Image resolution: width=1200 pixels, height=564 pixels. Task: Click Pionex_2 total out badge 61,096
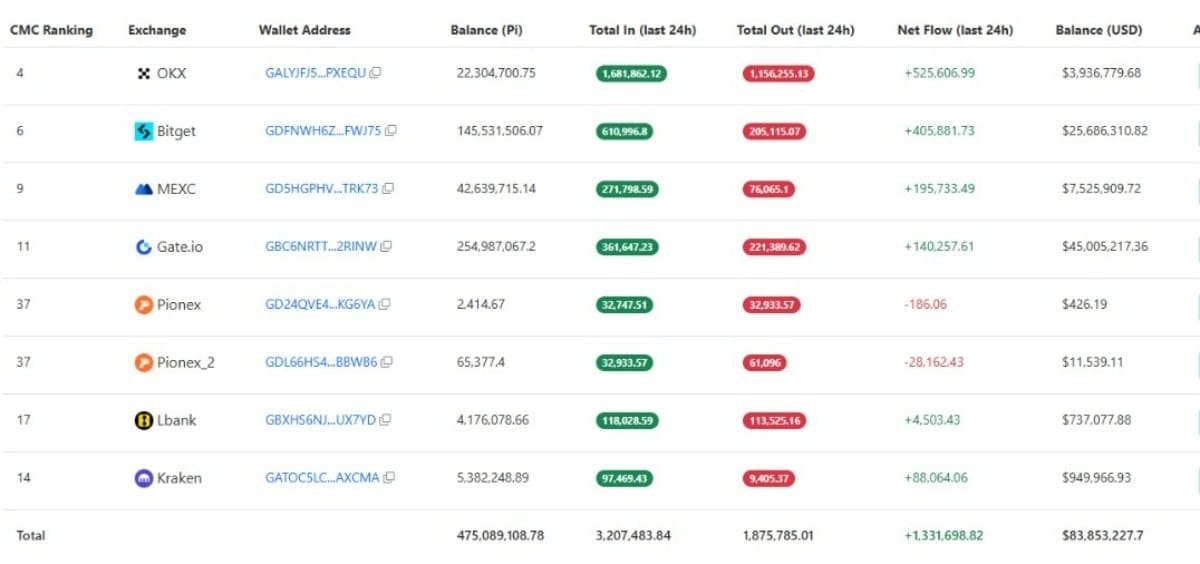[765, 363]
